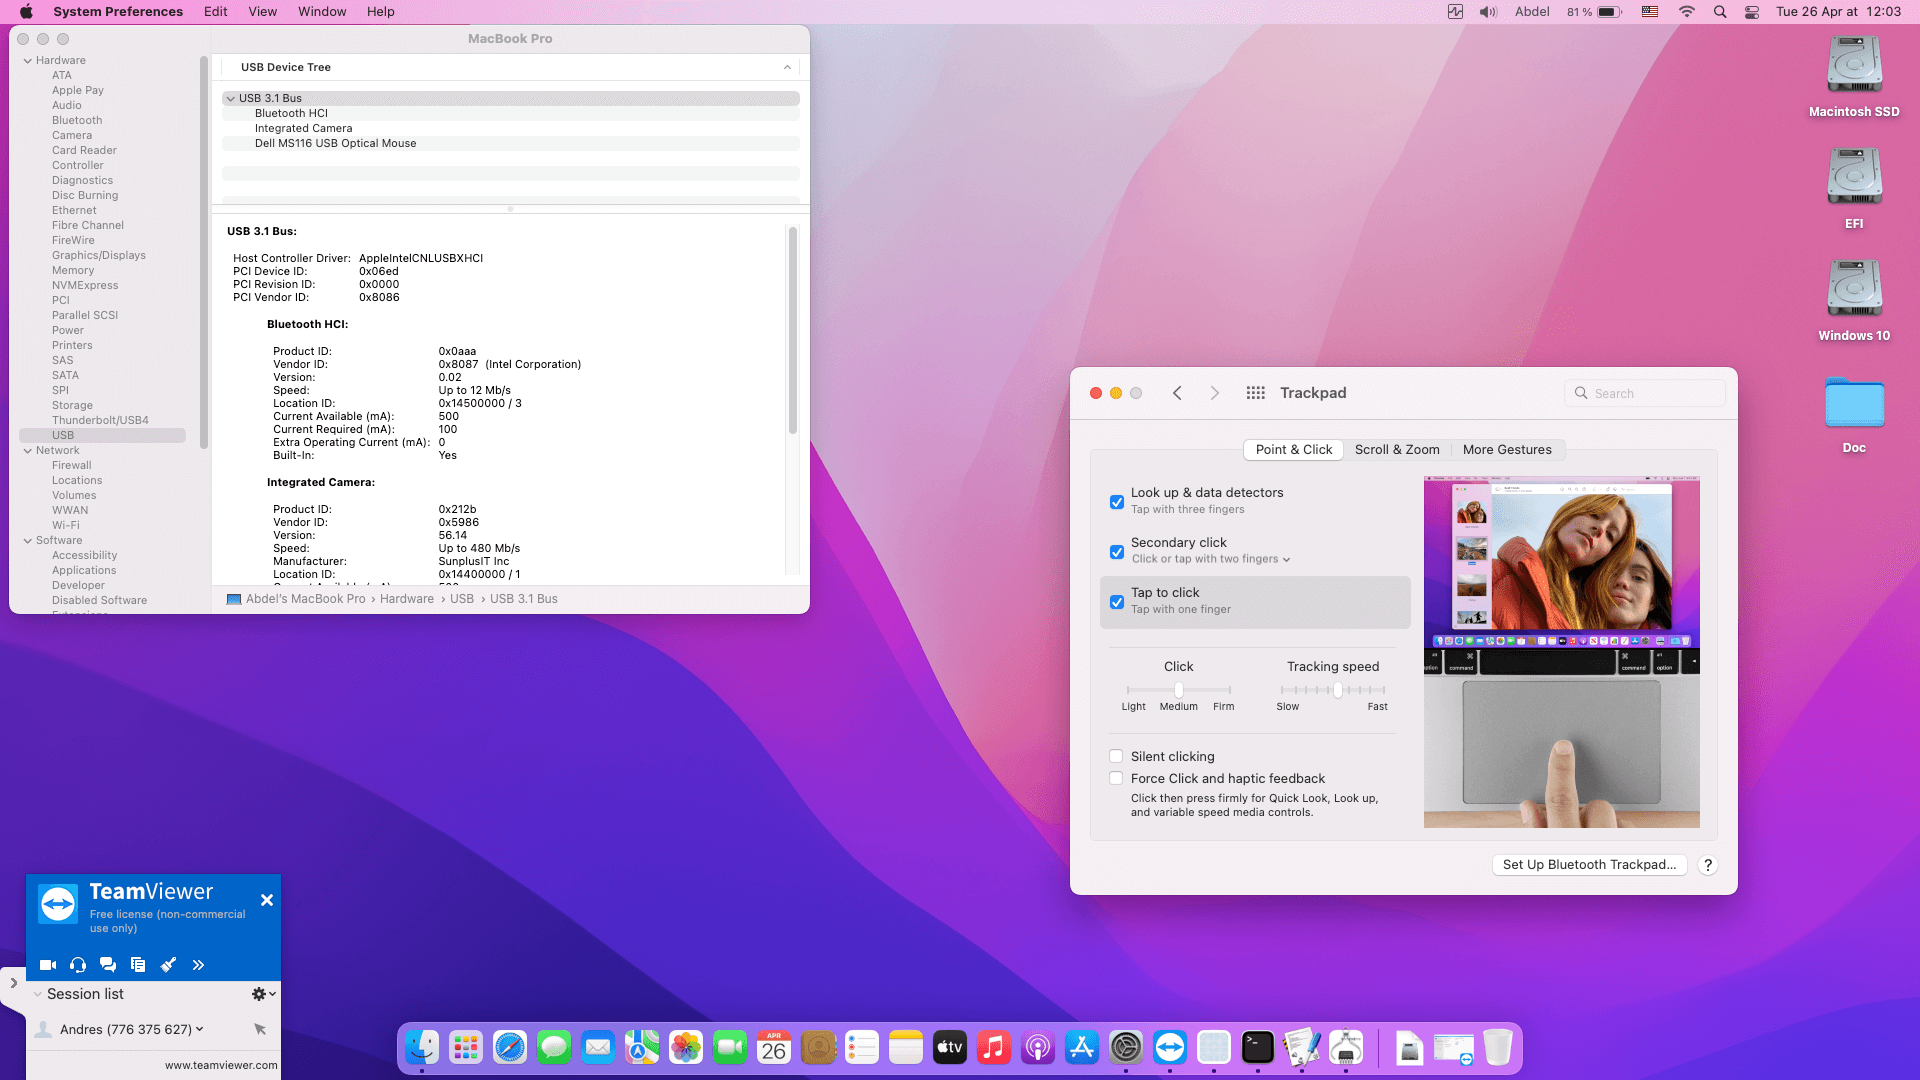
Task: Open Finder from the Dock
Action: point(422,1048)
